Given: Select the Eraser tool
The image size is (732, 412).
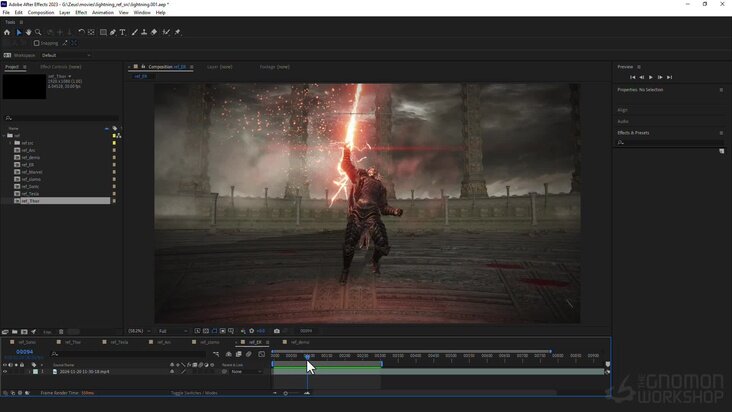Looking at the screenshot, I should click(154, 32).
